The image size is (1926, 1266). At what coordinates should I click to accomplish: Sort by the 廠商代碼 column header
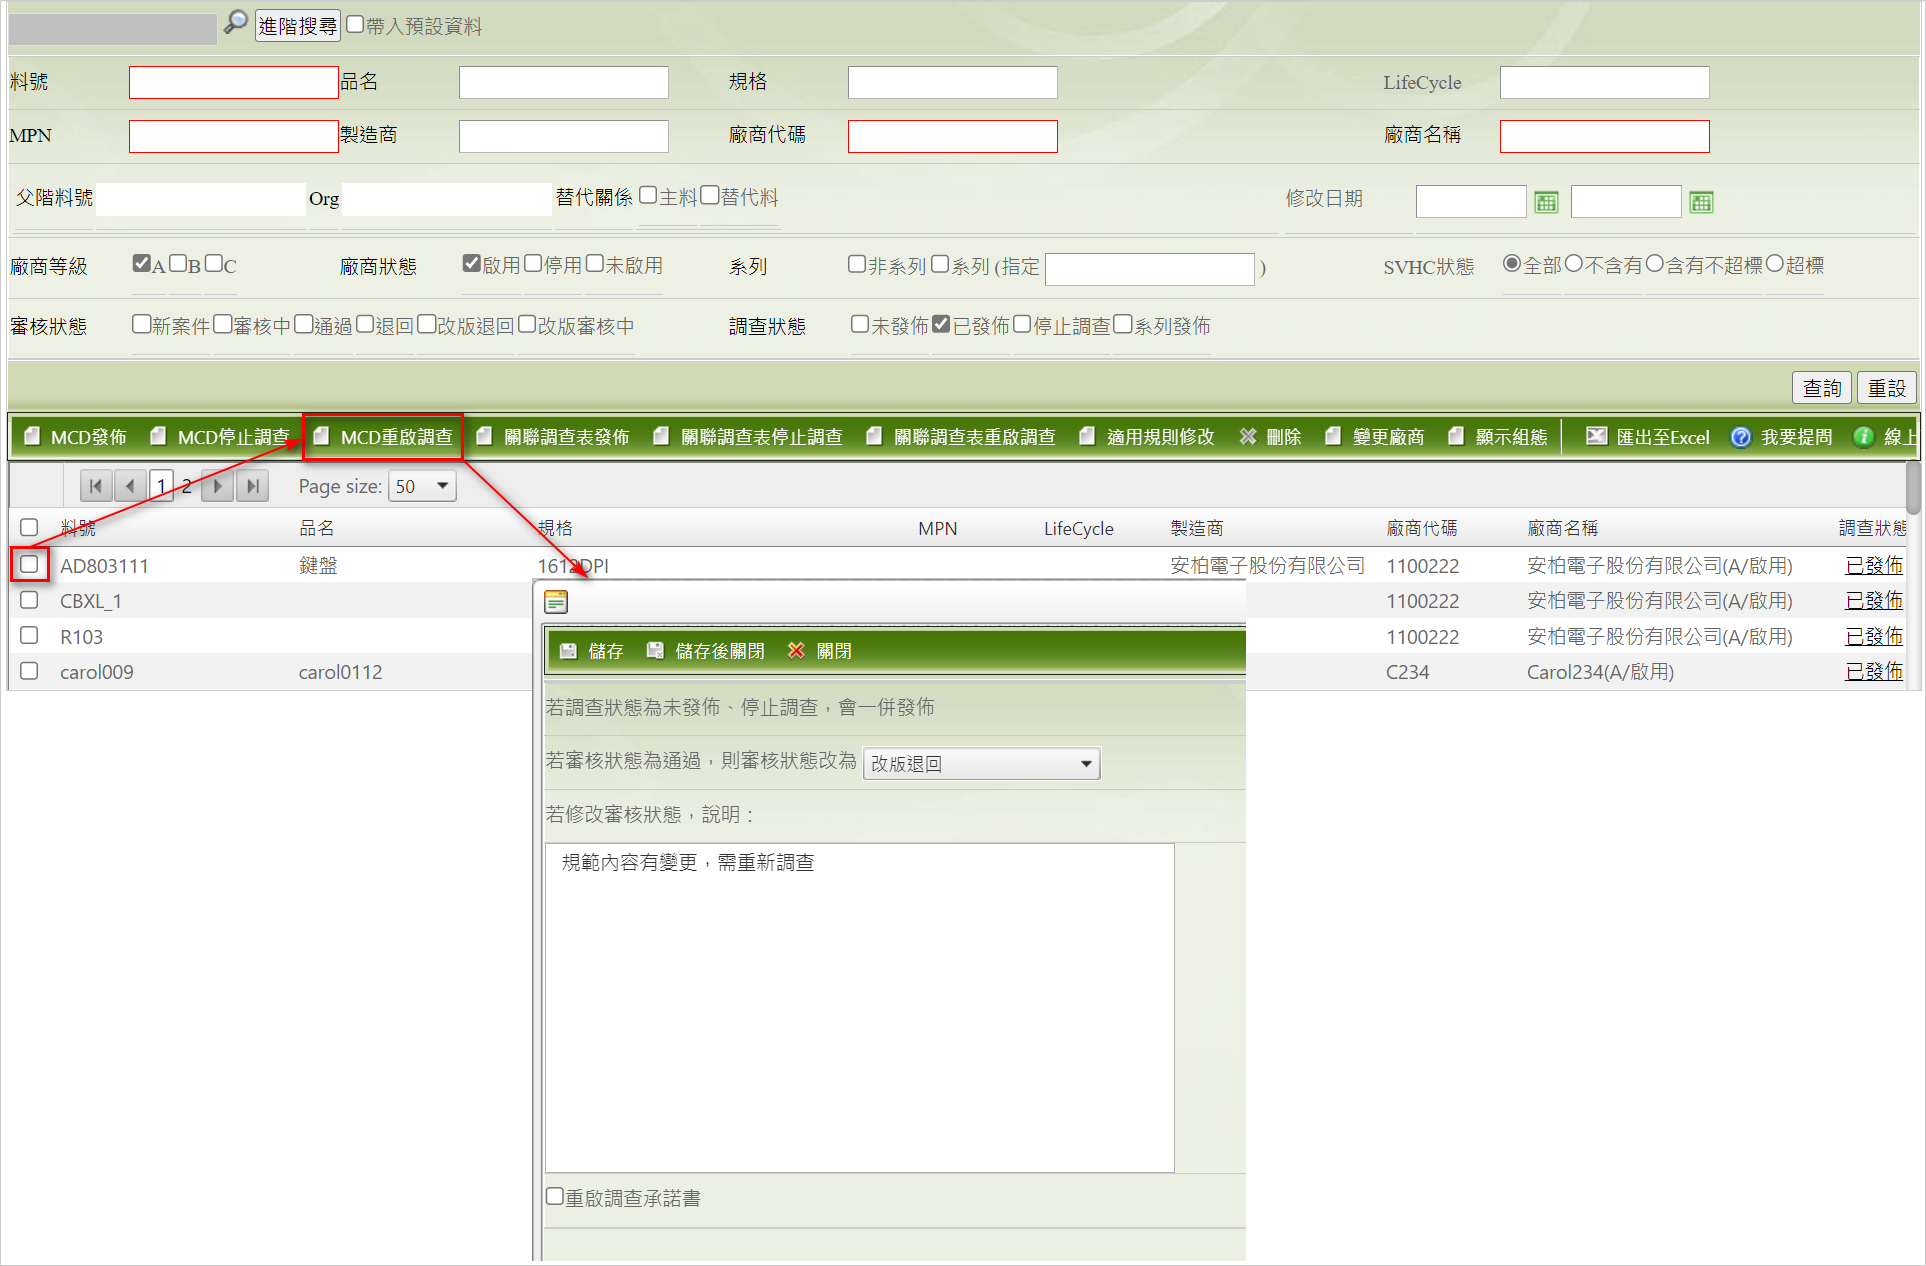coord(1421,528)
